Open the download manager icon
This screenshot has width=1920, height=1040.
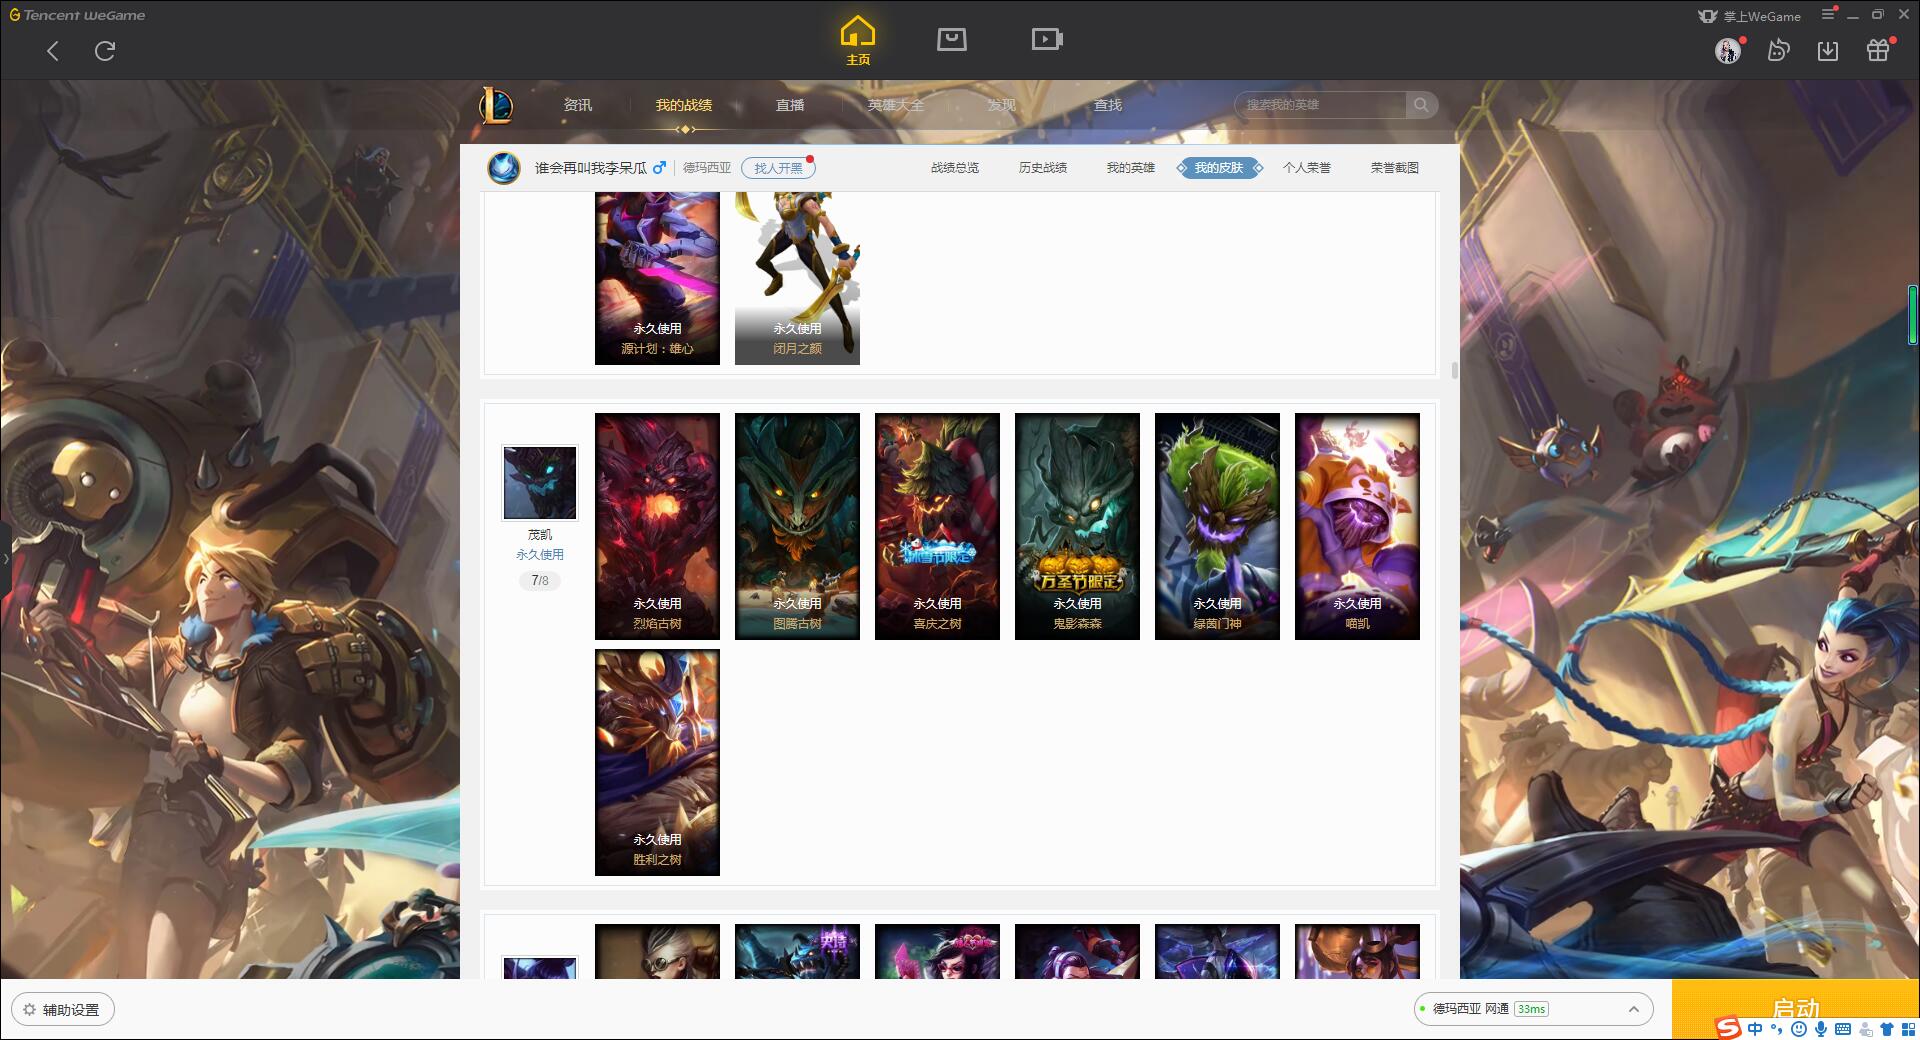[1827, 50]
